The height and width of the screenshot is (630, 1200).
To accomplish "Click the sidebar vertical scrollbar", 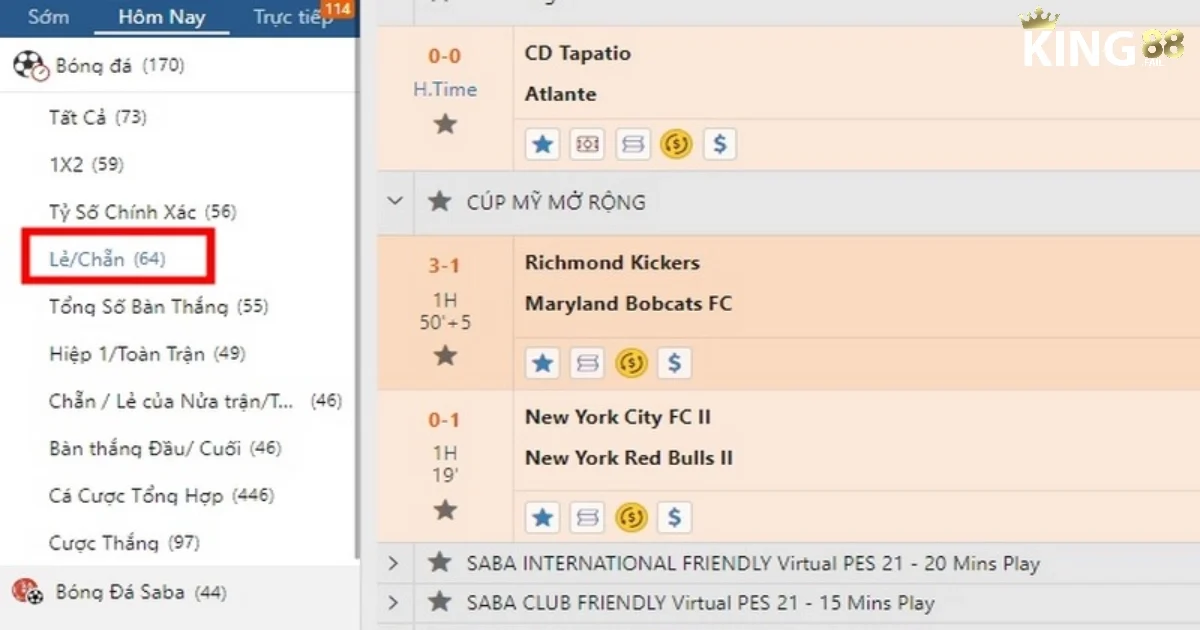I will 355,300.
